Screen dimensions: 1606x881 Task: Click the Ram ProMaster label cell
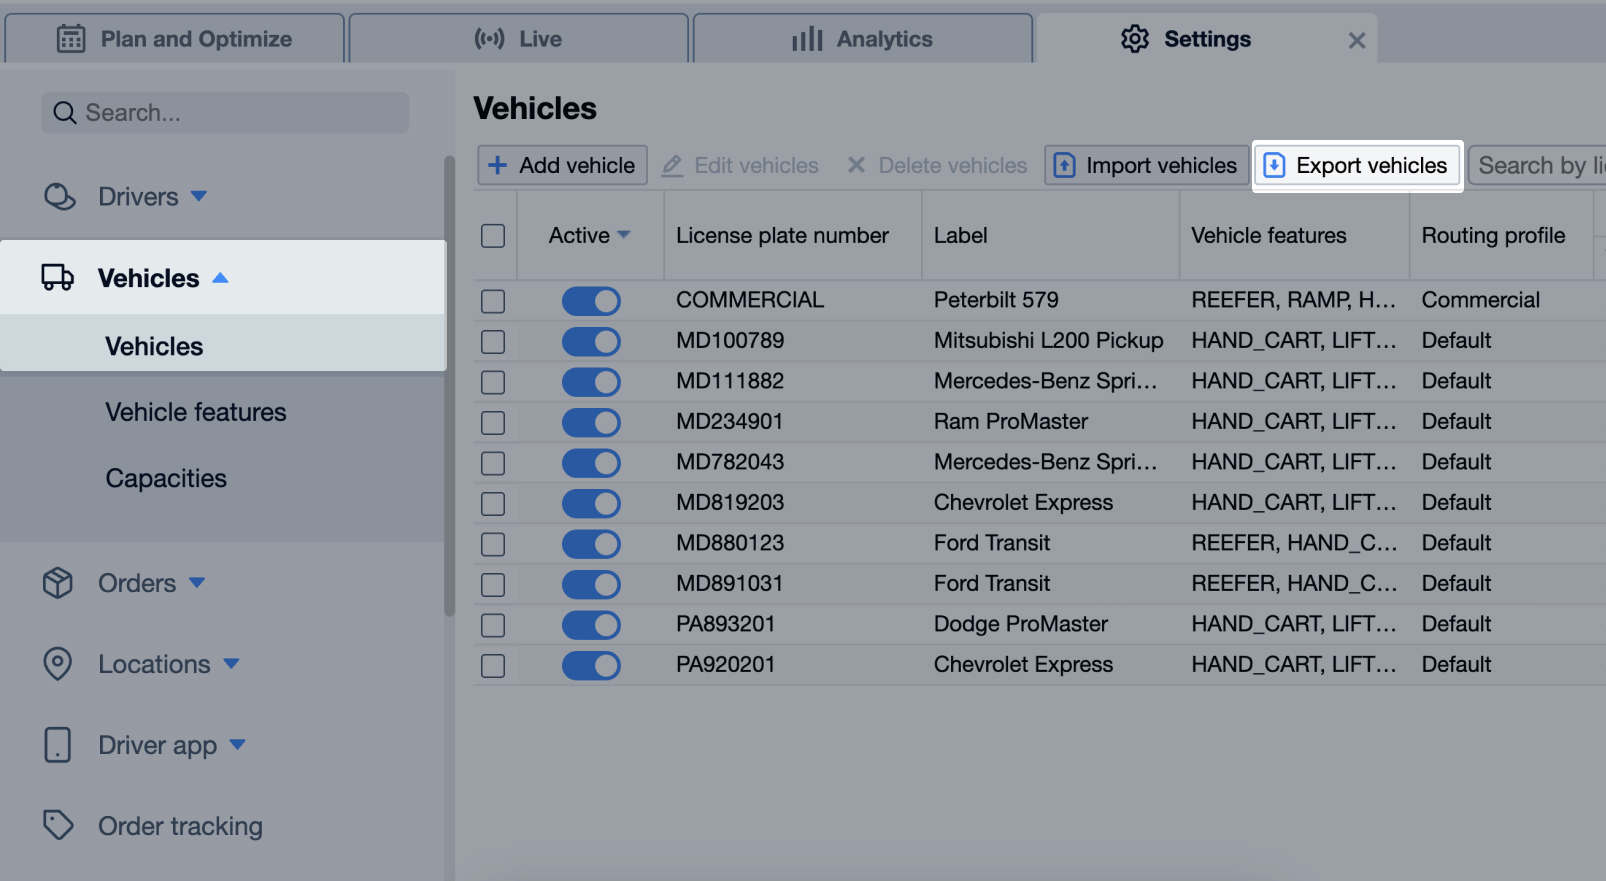[x=1010, y=421]
